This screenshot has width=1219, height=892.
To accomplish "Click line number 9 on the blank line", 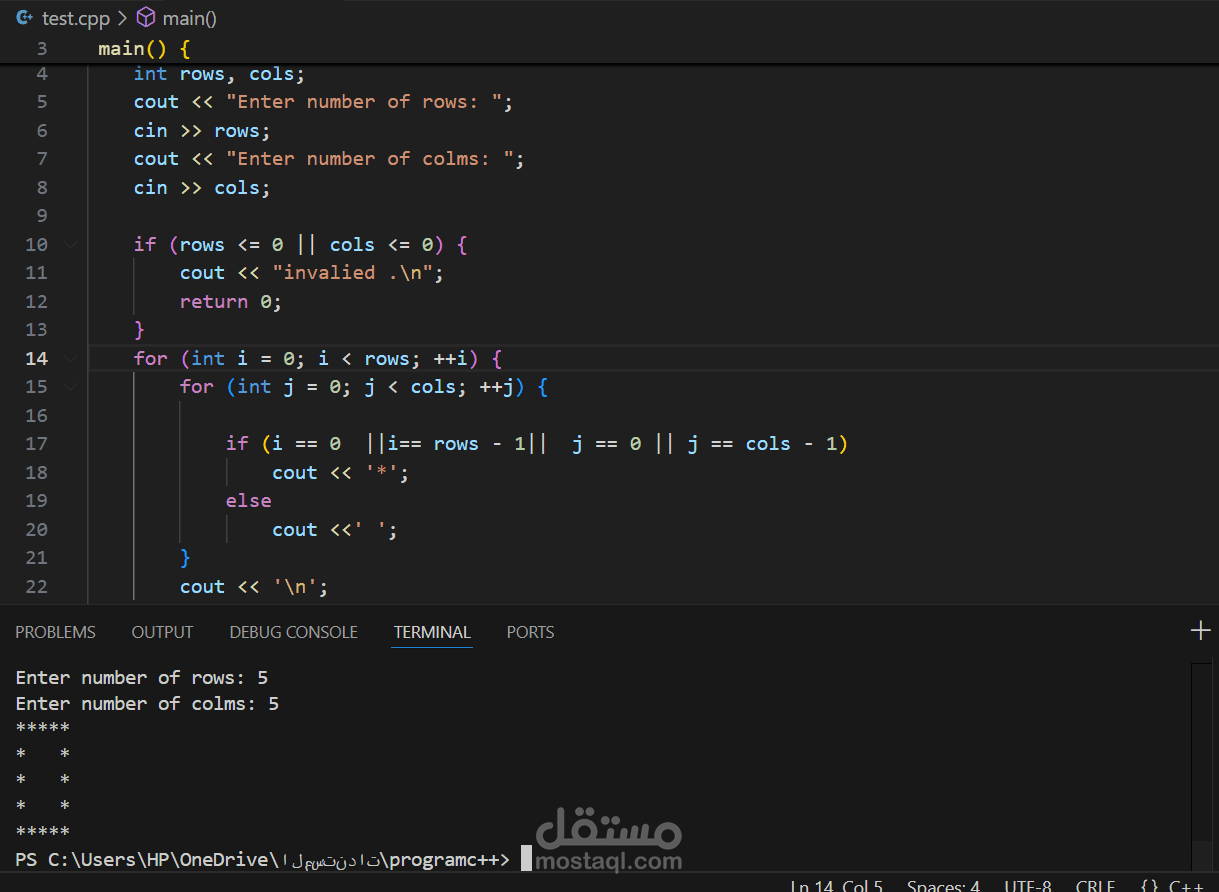I will [42, 215].
